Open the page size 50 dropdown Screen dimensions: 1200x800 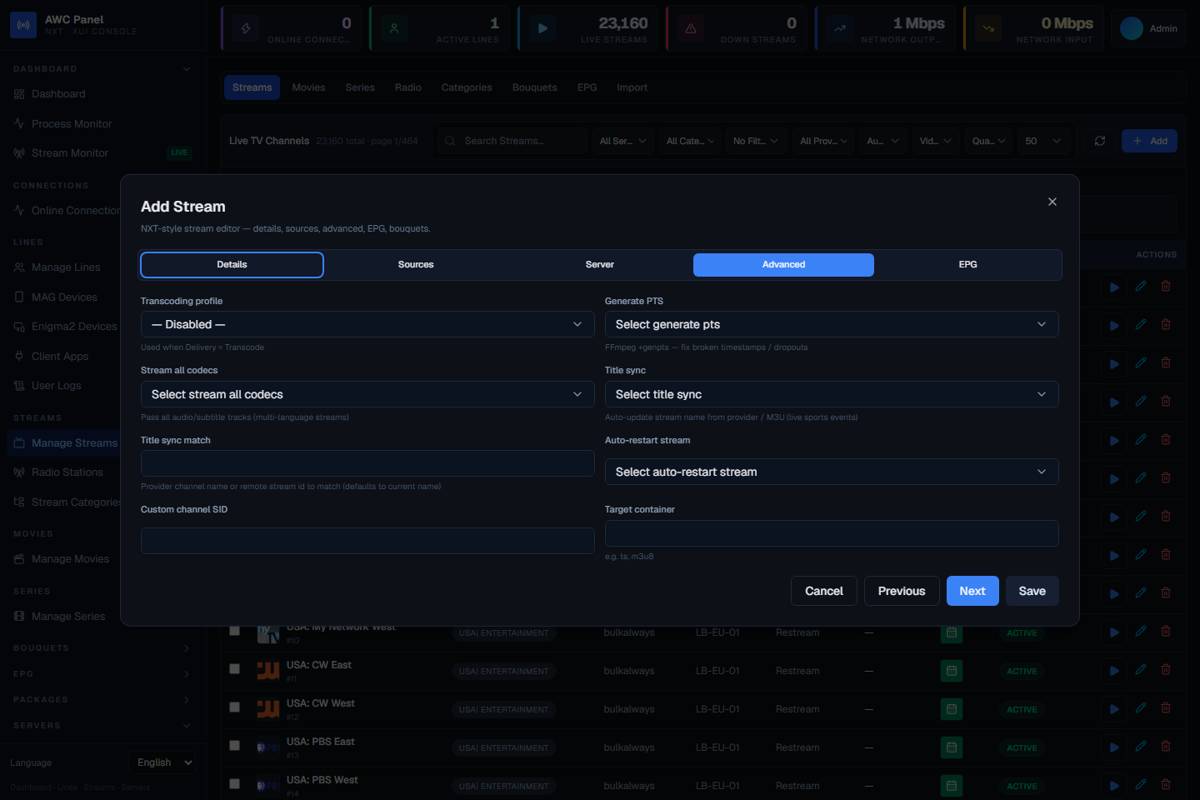coord(1042,141)
